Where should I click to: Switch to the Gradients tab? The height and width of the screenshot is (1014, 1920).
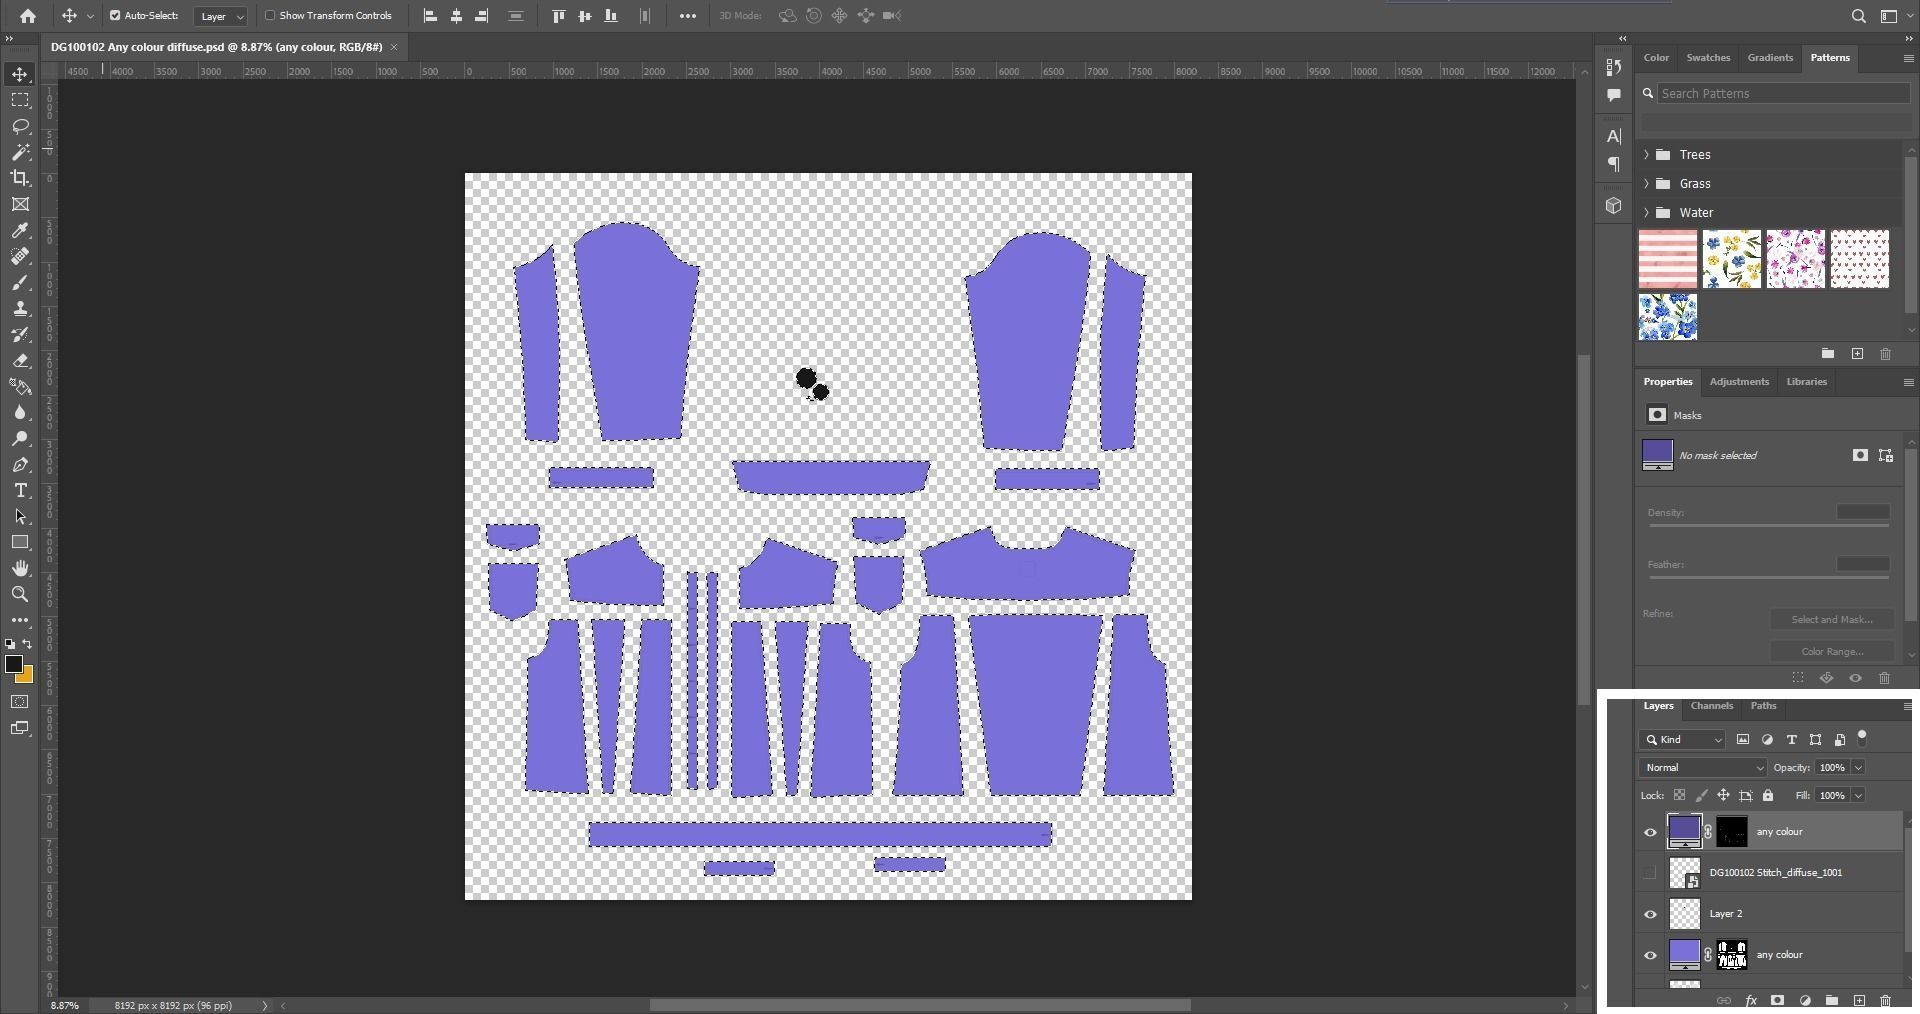1770,58
